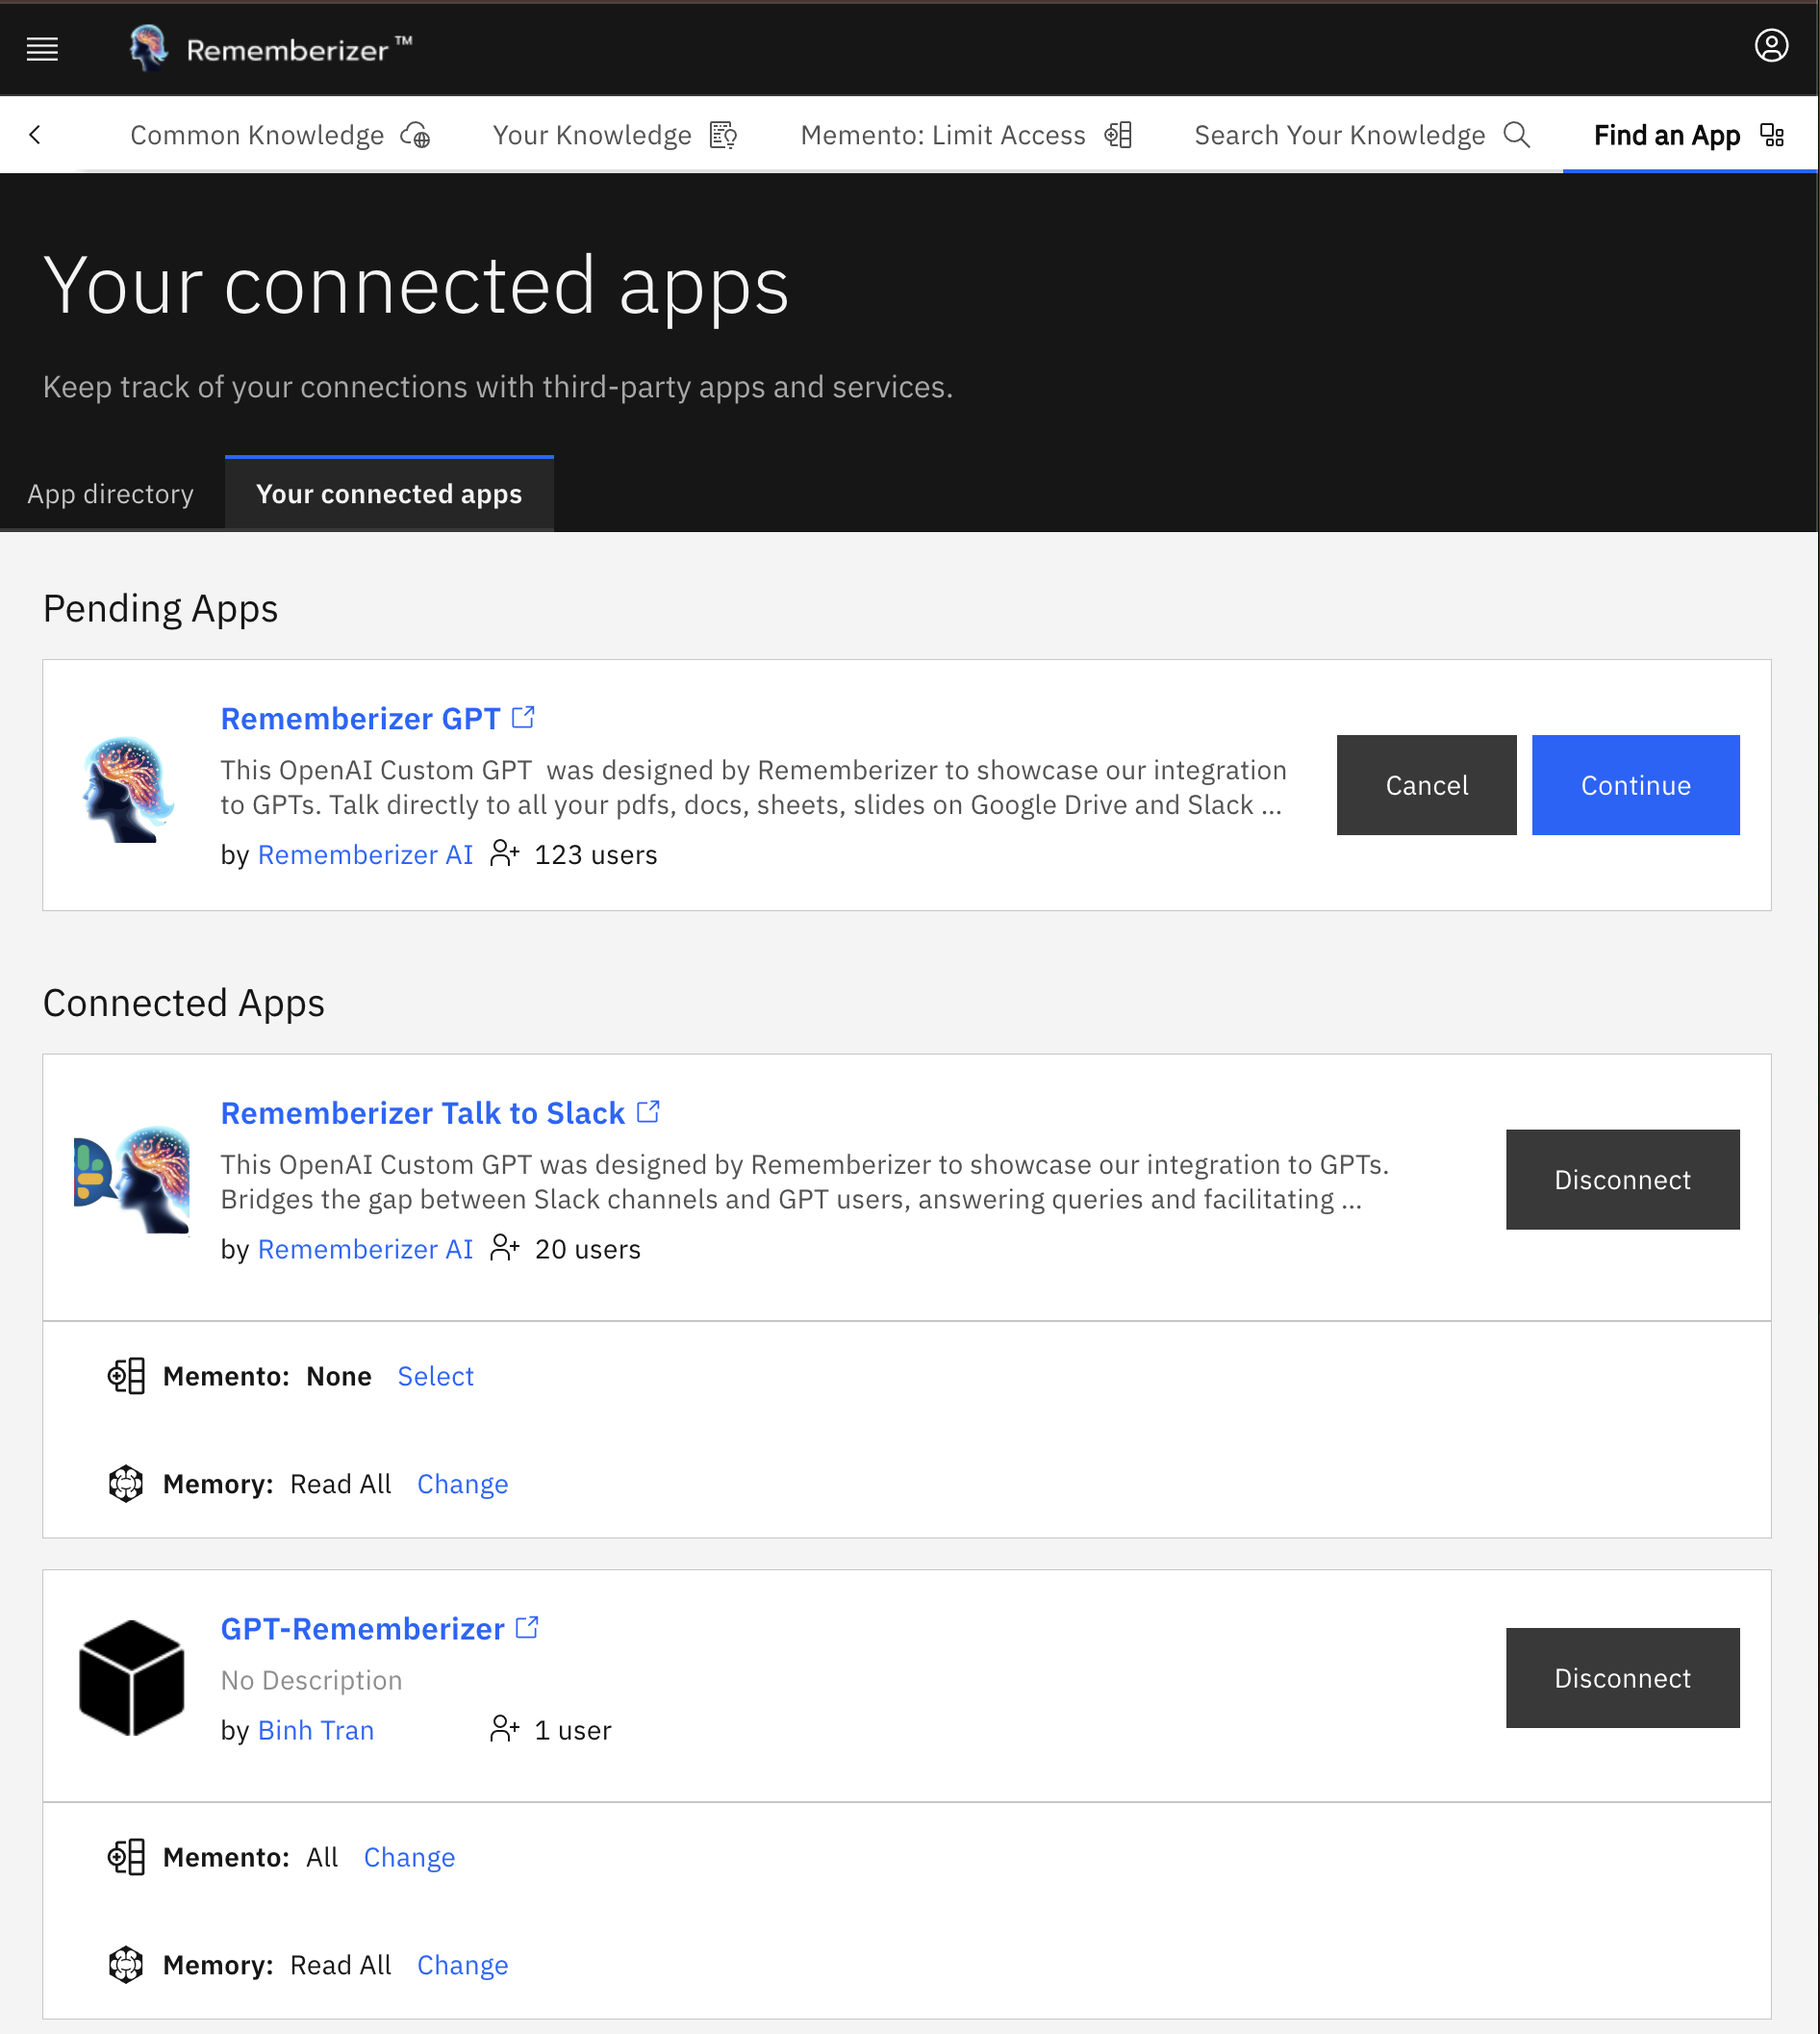Viewport: 1820px width, 2034px height.
Task: Open Rememberizer Talk to Slack external icon
Action: pos(648,1111)
